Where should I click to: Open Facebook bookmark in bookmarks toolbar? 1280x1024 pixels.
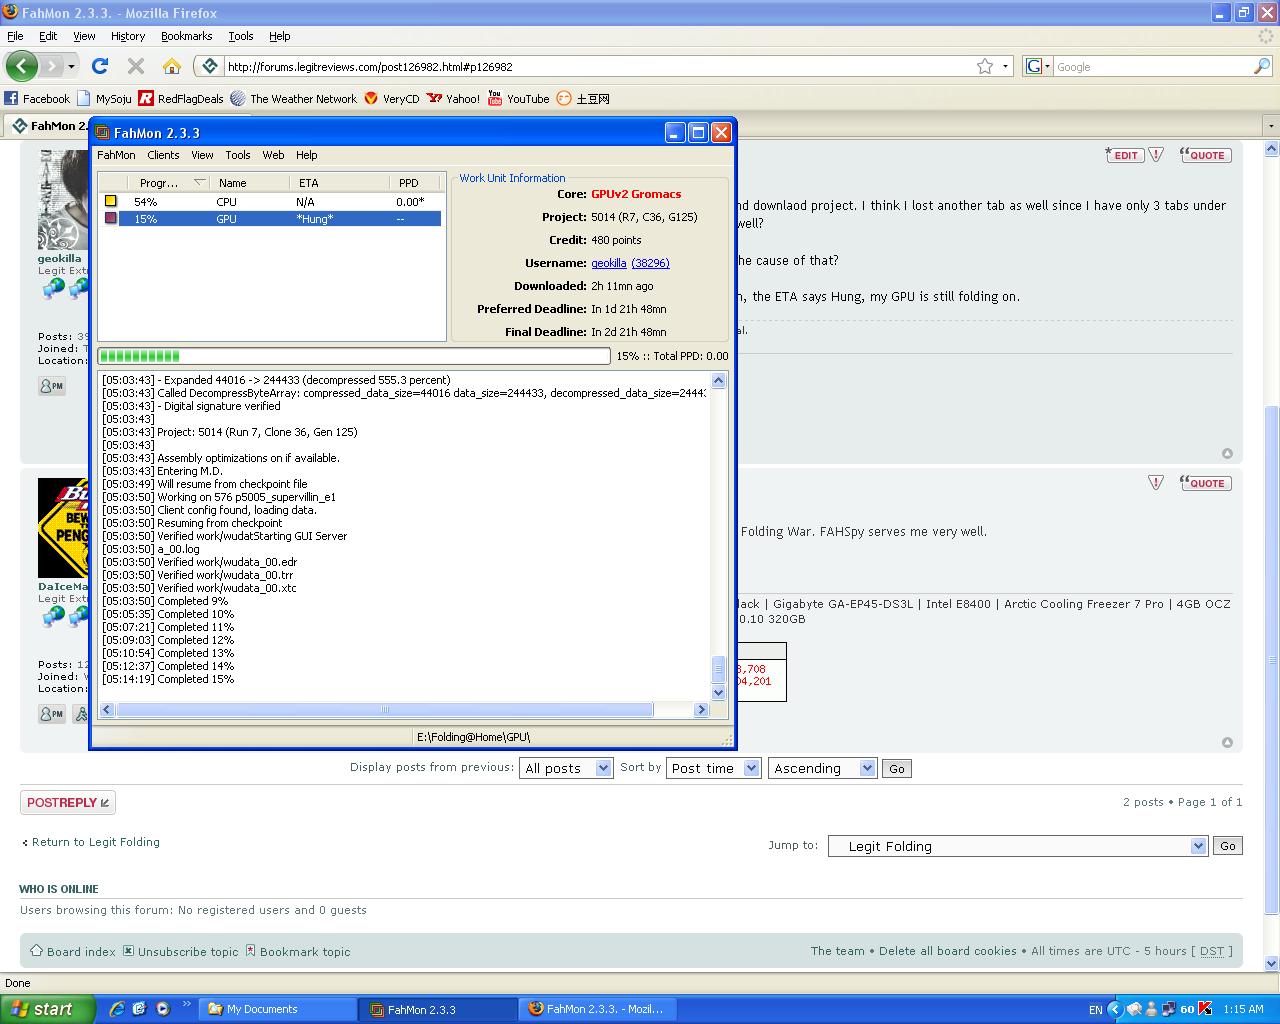coord(37,98)
